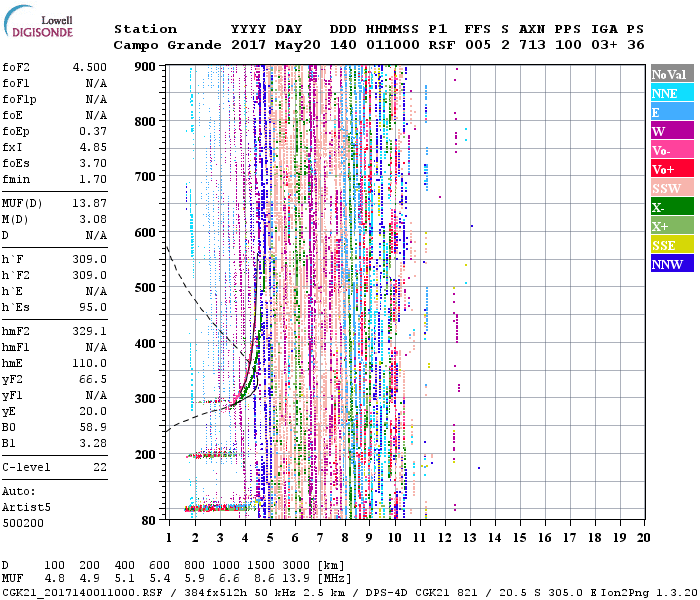This screenshot has width=700, height=600.
Task: Click the 900 km y-axis label
Action: click(145, 67)
